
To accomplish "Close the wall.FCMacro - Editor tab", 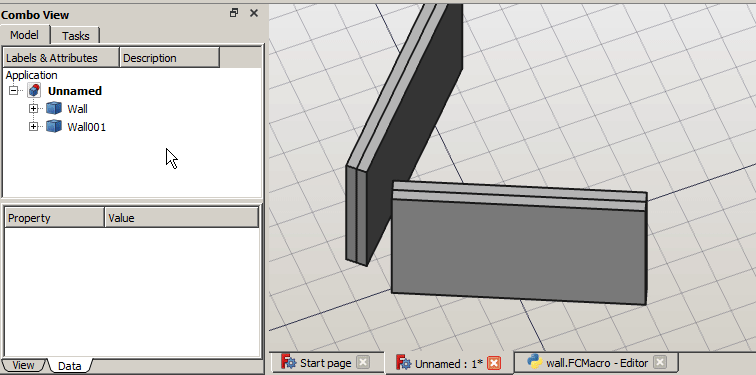I will pos(661,362).
